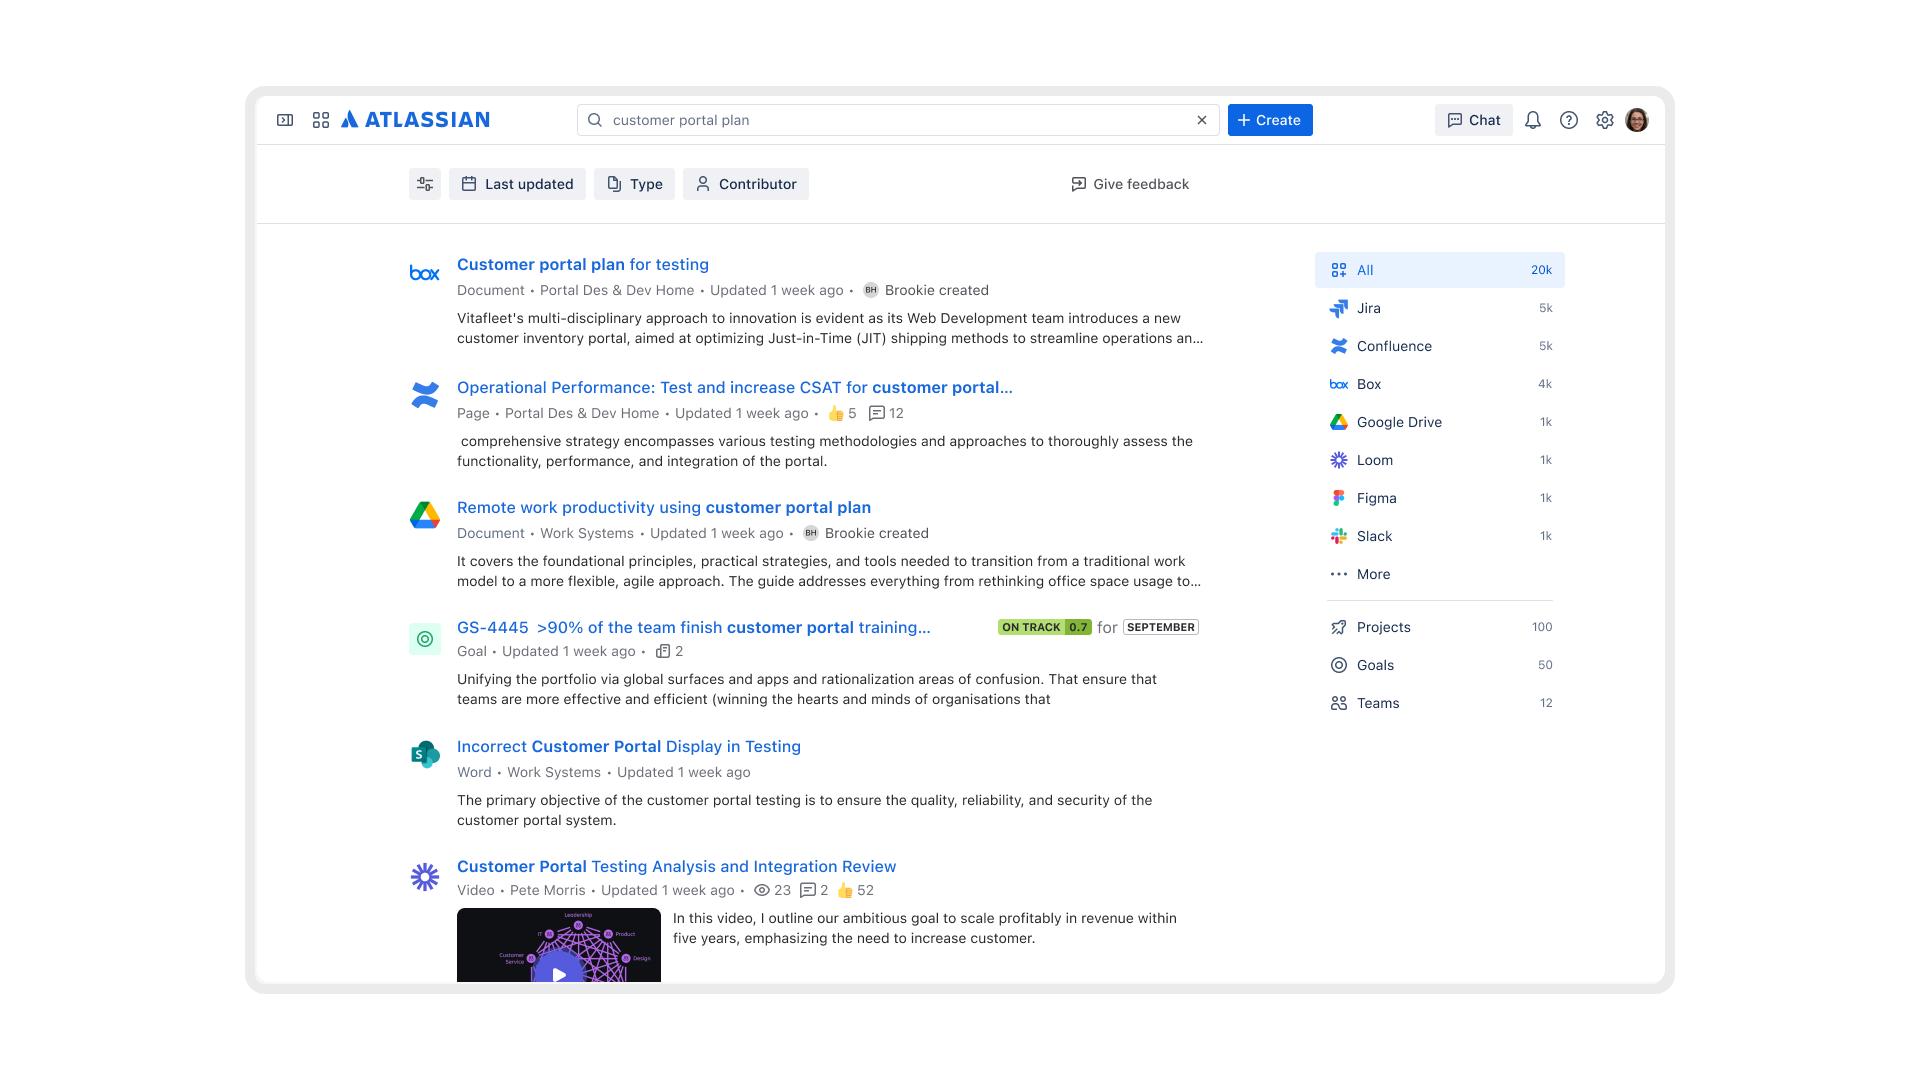Screen dimensions: 1920x1080
Task: Open the settings gear icon
Action: (x=1605, y=120)
